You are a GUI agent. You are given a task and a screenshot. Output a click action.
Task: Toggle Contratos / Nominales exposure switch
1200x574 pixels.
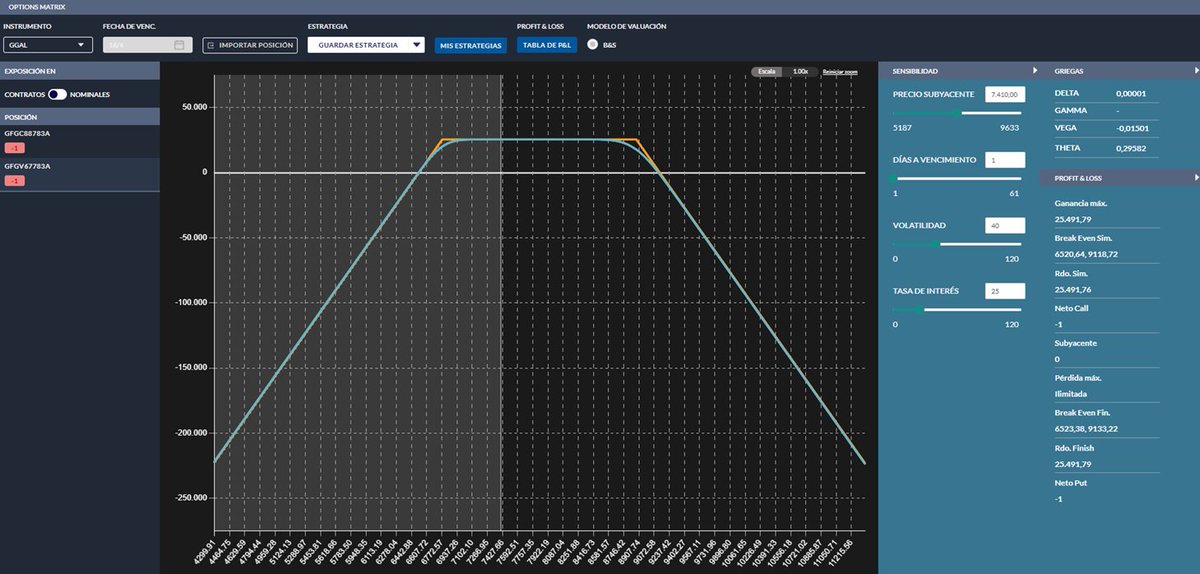tap(57, 94)
